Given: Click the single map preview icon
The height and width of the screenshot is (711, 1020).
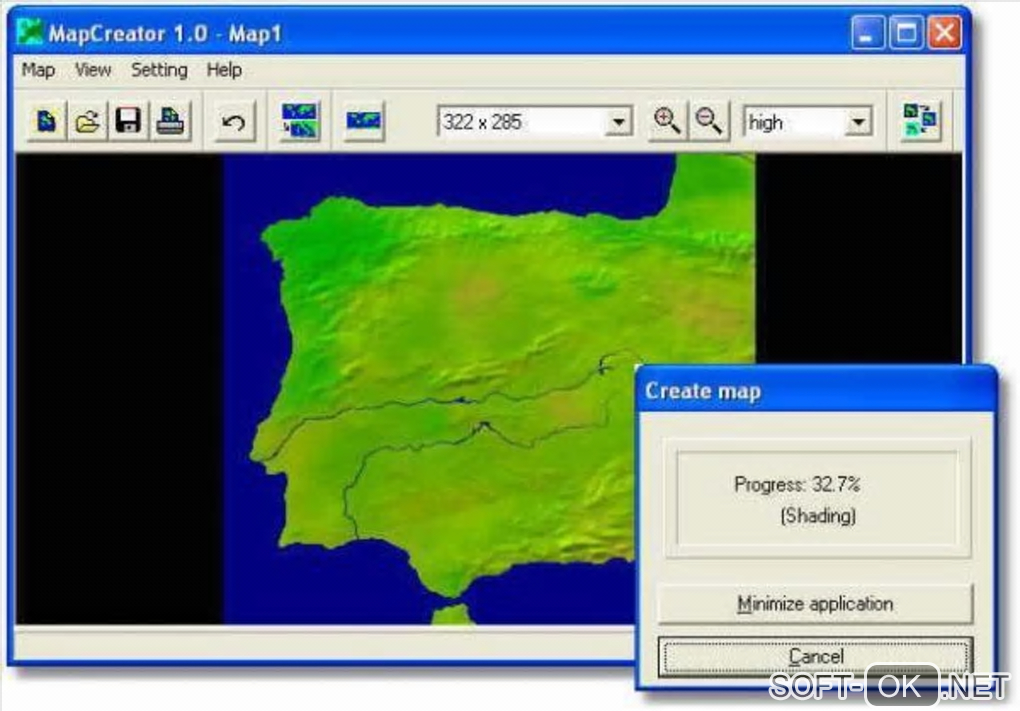Looking at the screenshot, I should coord(364,121).
